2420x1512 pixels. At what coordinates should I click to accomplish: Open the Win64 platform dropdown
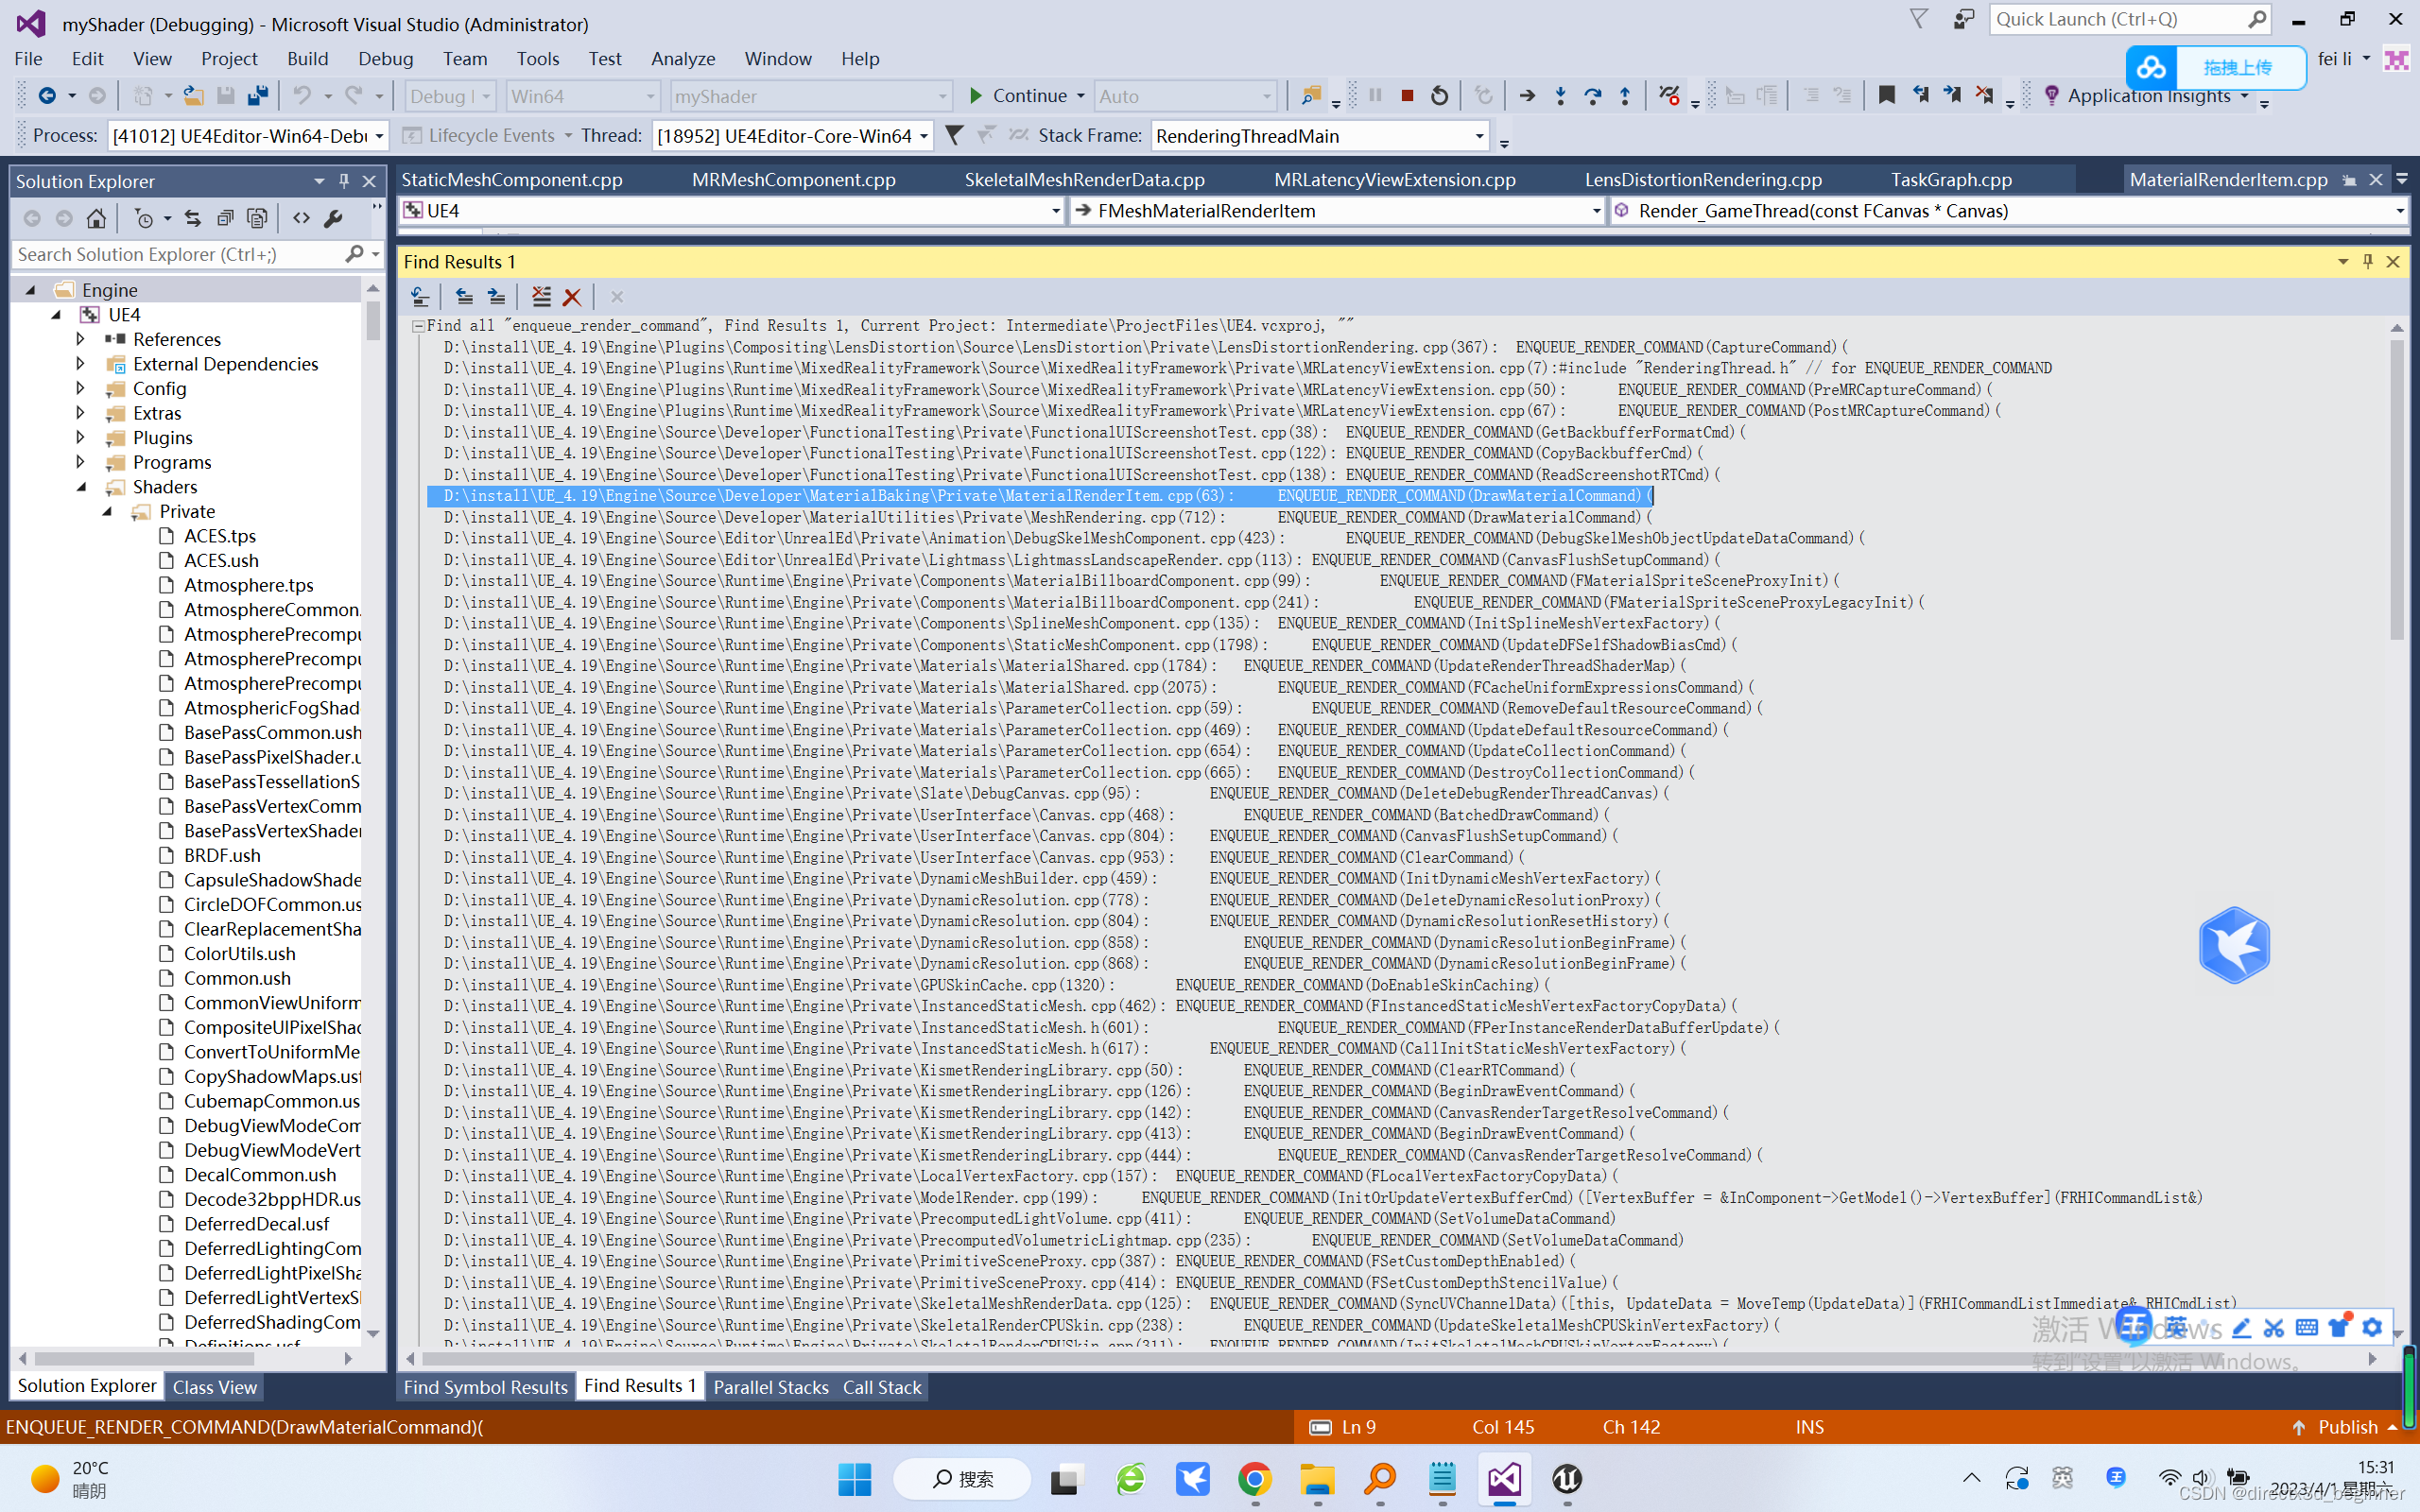[582, 96]
